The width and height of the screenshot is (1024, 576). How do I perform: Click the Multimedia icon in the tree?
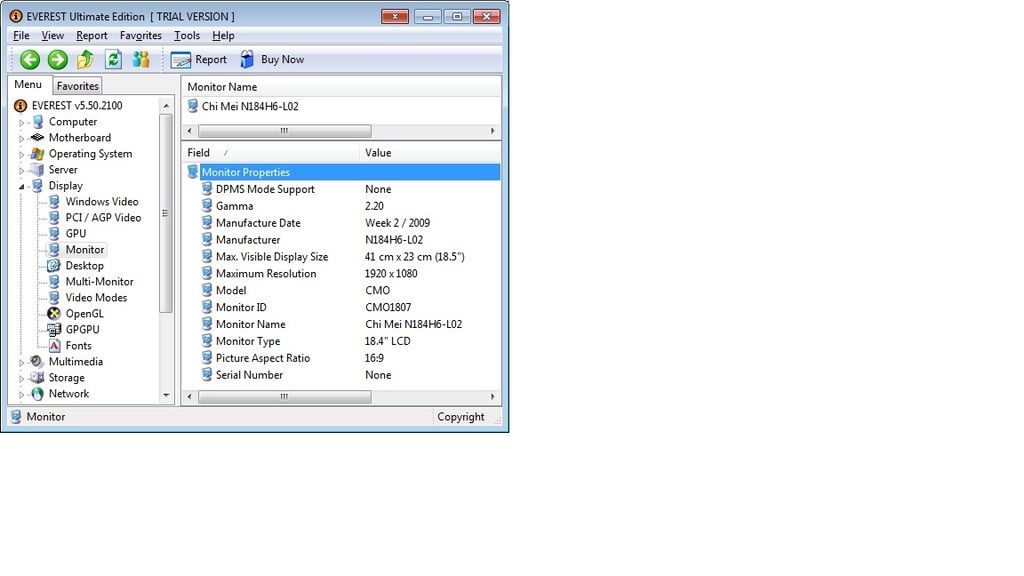click(38, 361)
